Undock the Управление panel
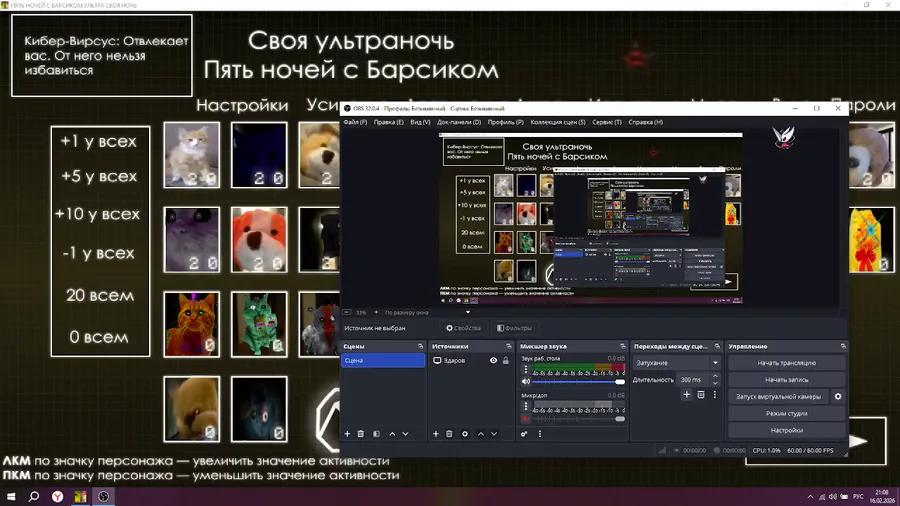The height and width of the screenshot is (506, 900). pyautogui.click(x=843, y=347)
